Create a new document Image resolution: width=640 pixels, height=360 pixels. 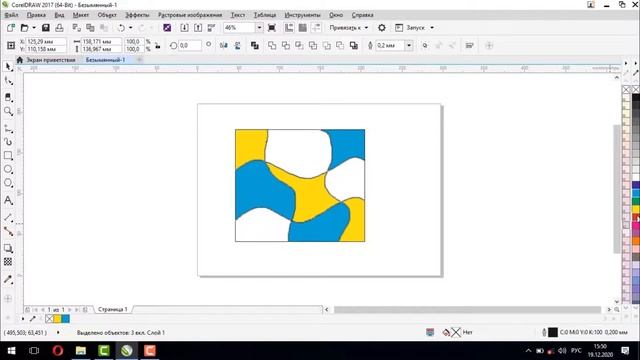tap(11, 28)
